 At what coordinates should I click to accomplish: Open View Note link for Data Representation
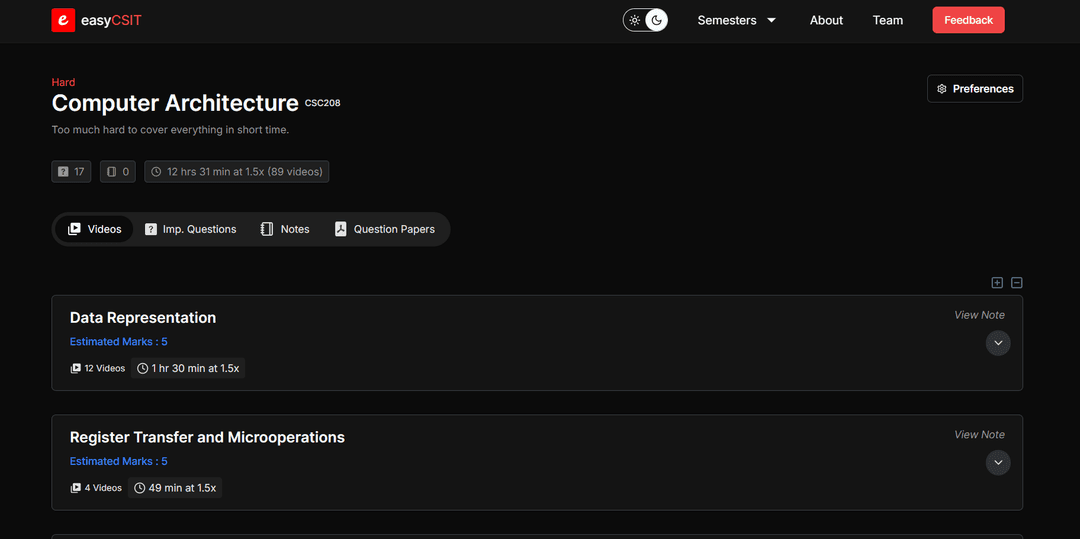pyautogui.click(x=979, y=315)
